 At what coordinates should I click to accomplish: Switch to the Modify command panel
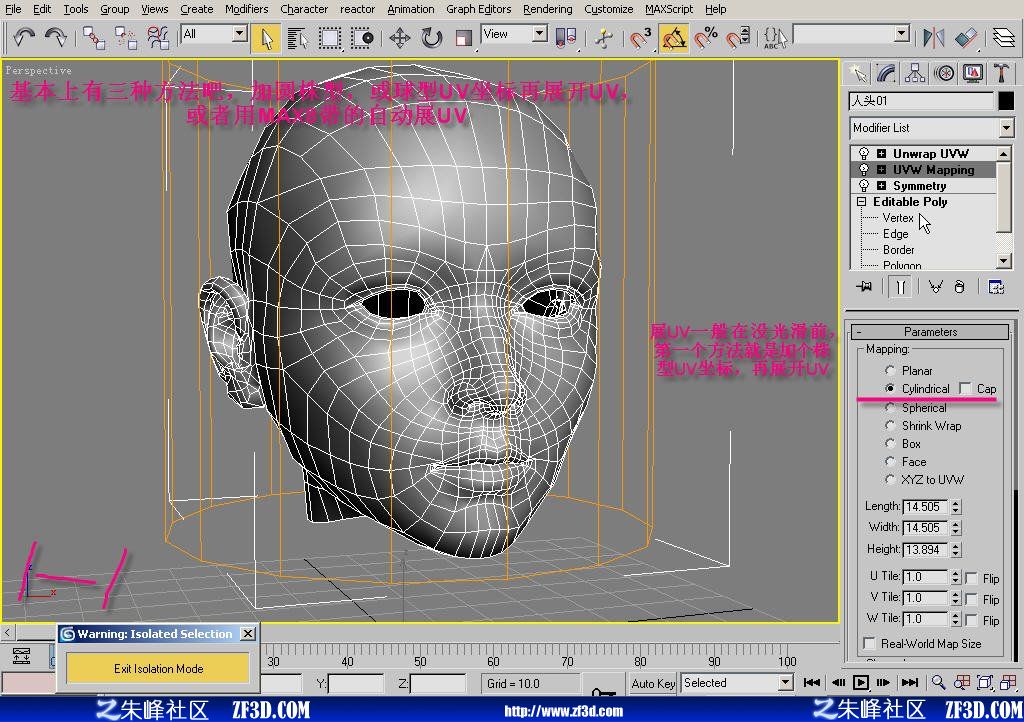[886, 73]
